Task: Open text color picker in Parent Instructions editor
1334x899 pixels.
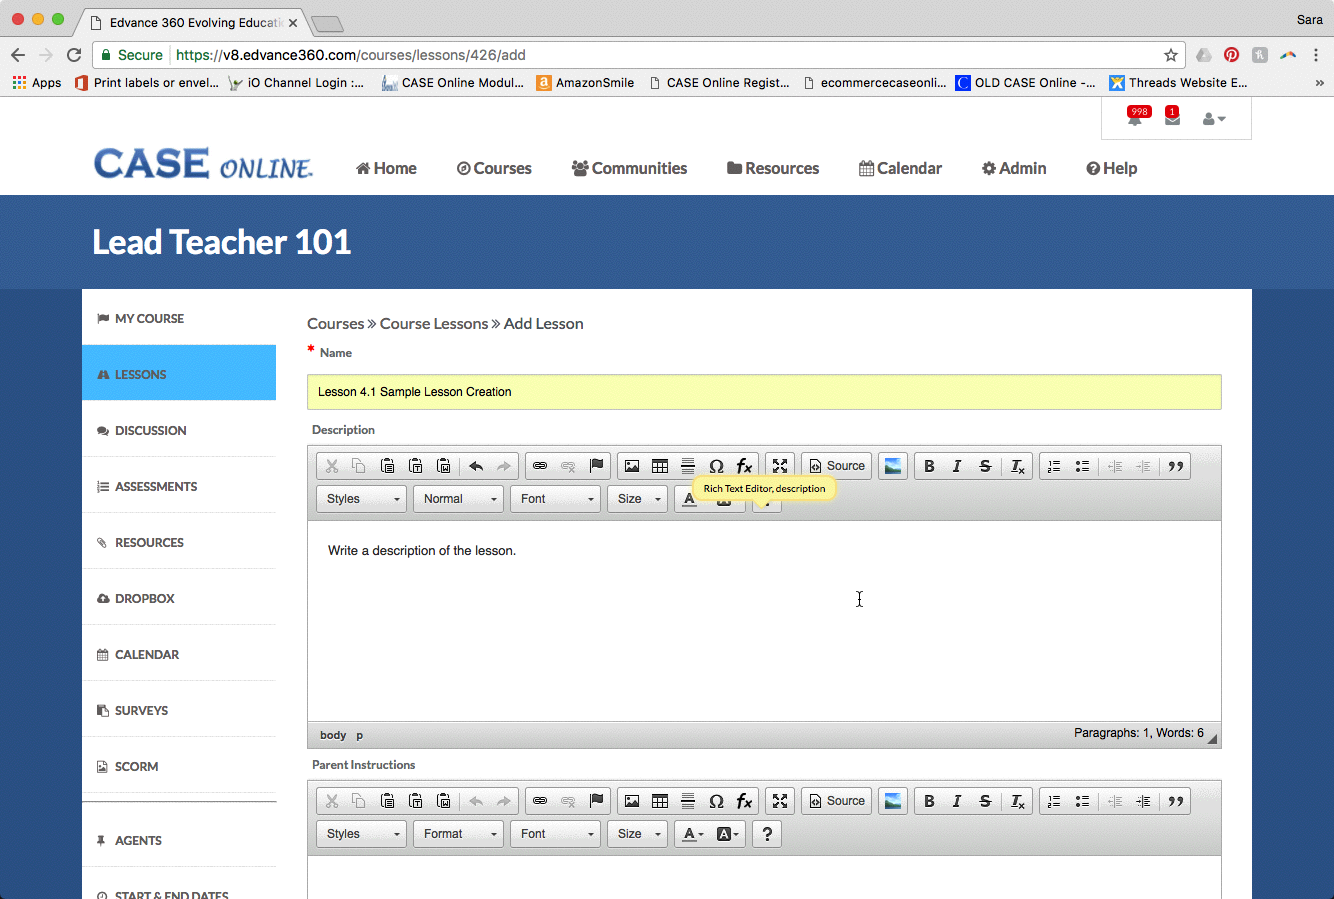Action: (693, 834)
